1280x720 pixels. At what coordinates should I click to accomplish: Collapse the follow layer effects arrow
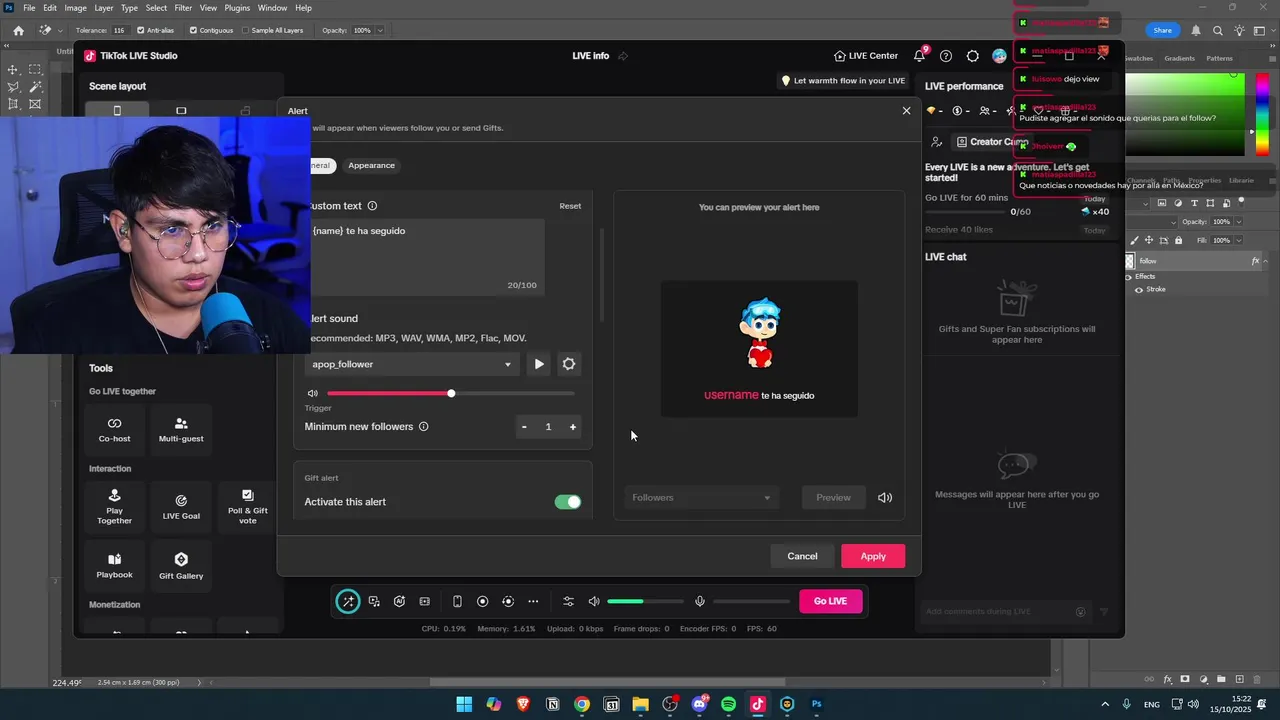pyautogui.click(x=1265, y=261)
